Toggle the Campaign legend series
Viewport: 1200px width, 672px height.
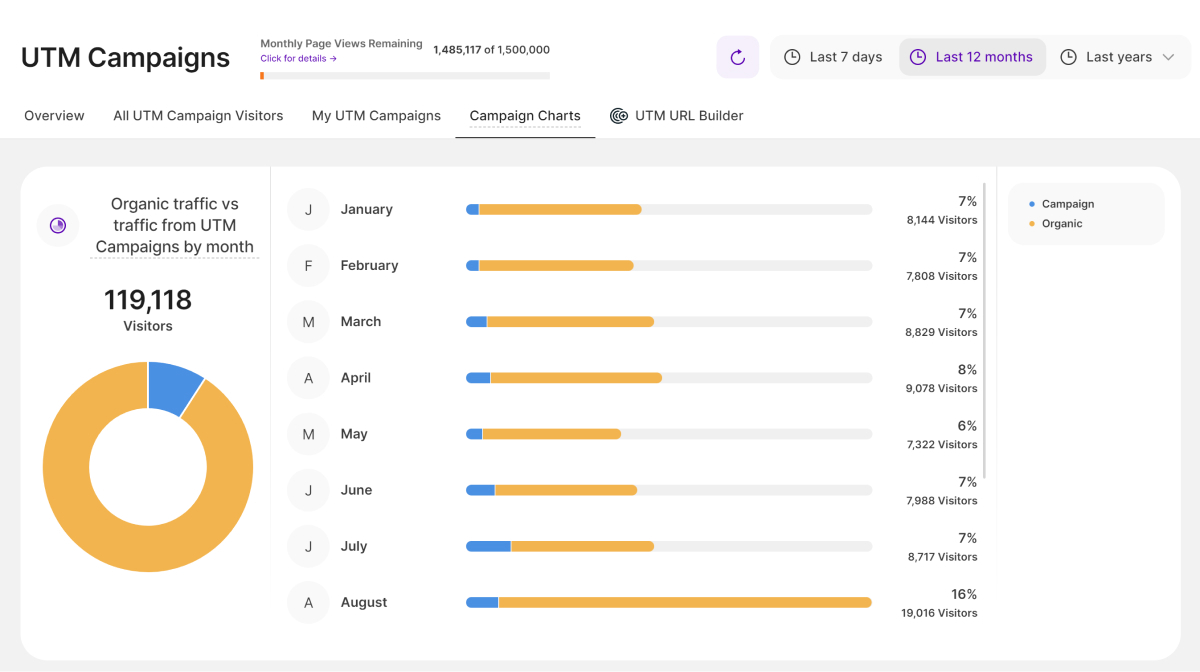click(1067, 204)
